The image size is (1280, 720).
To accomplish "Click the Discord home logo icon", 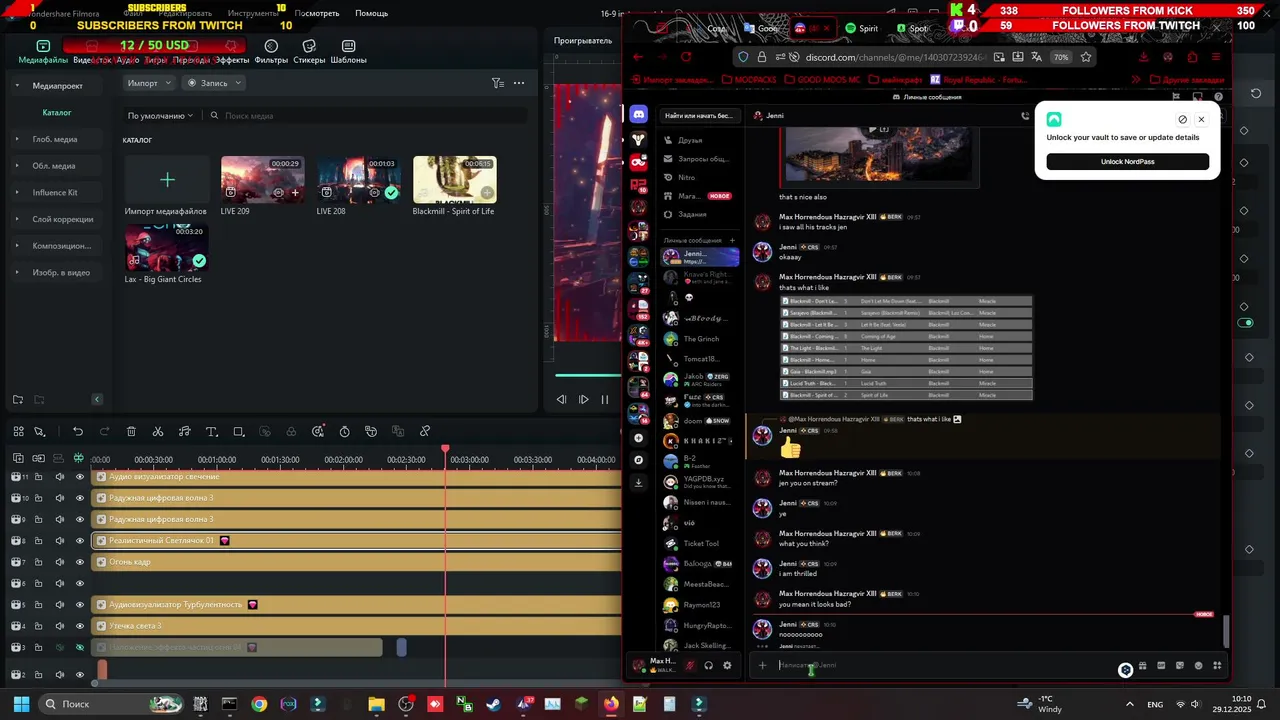I will tap(639, 115).
